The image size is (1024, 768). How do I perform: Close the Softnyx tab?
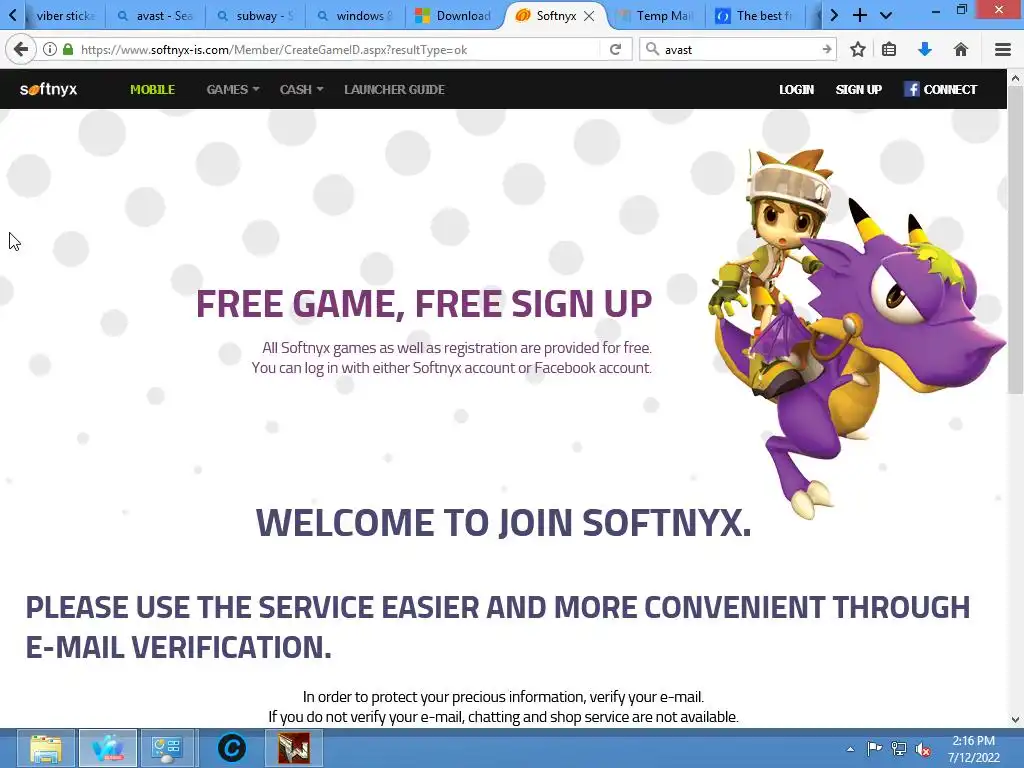[589, 16]
